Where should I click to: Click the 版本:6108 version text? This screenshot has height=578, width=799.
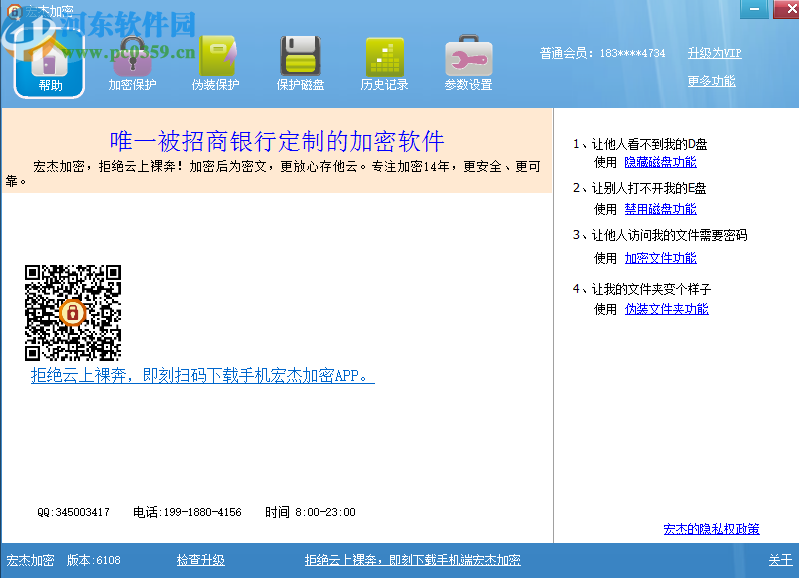click(94, 560)
